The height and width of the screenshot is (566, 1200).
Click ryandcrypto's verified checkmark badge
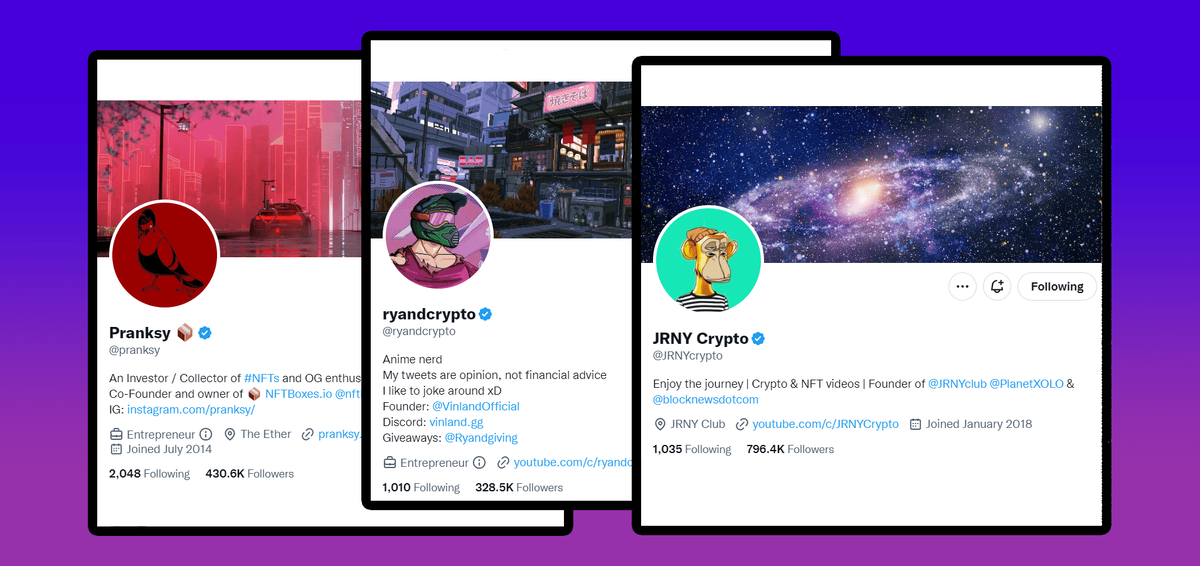[485, 314]
